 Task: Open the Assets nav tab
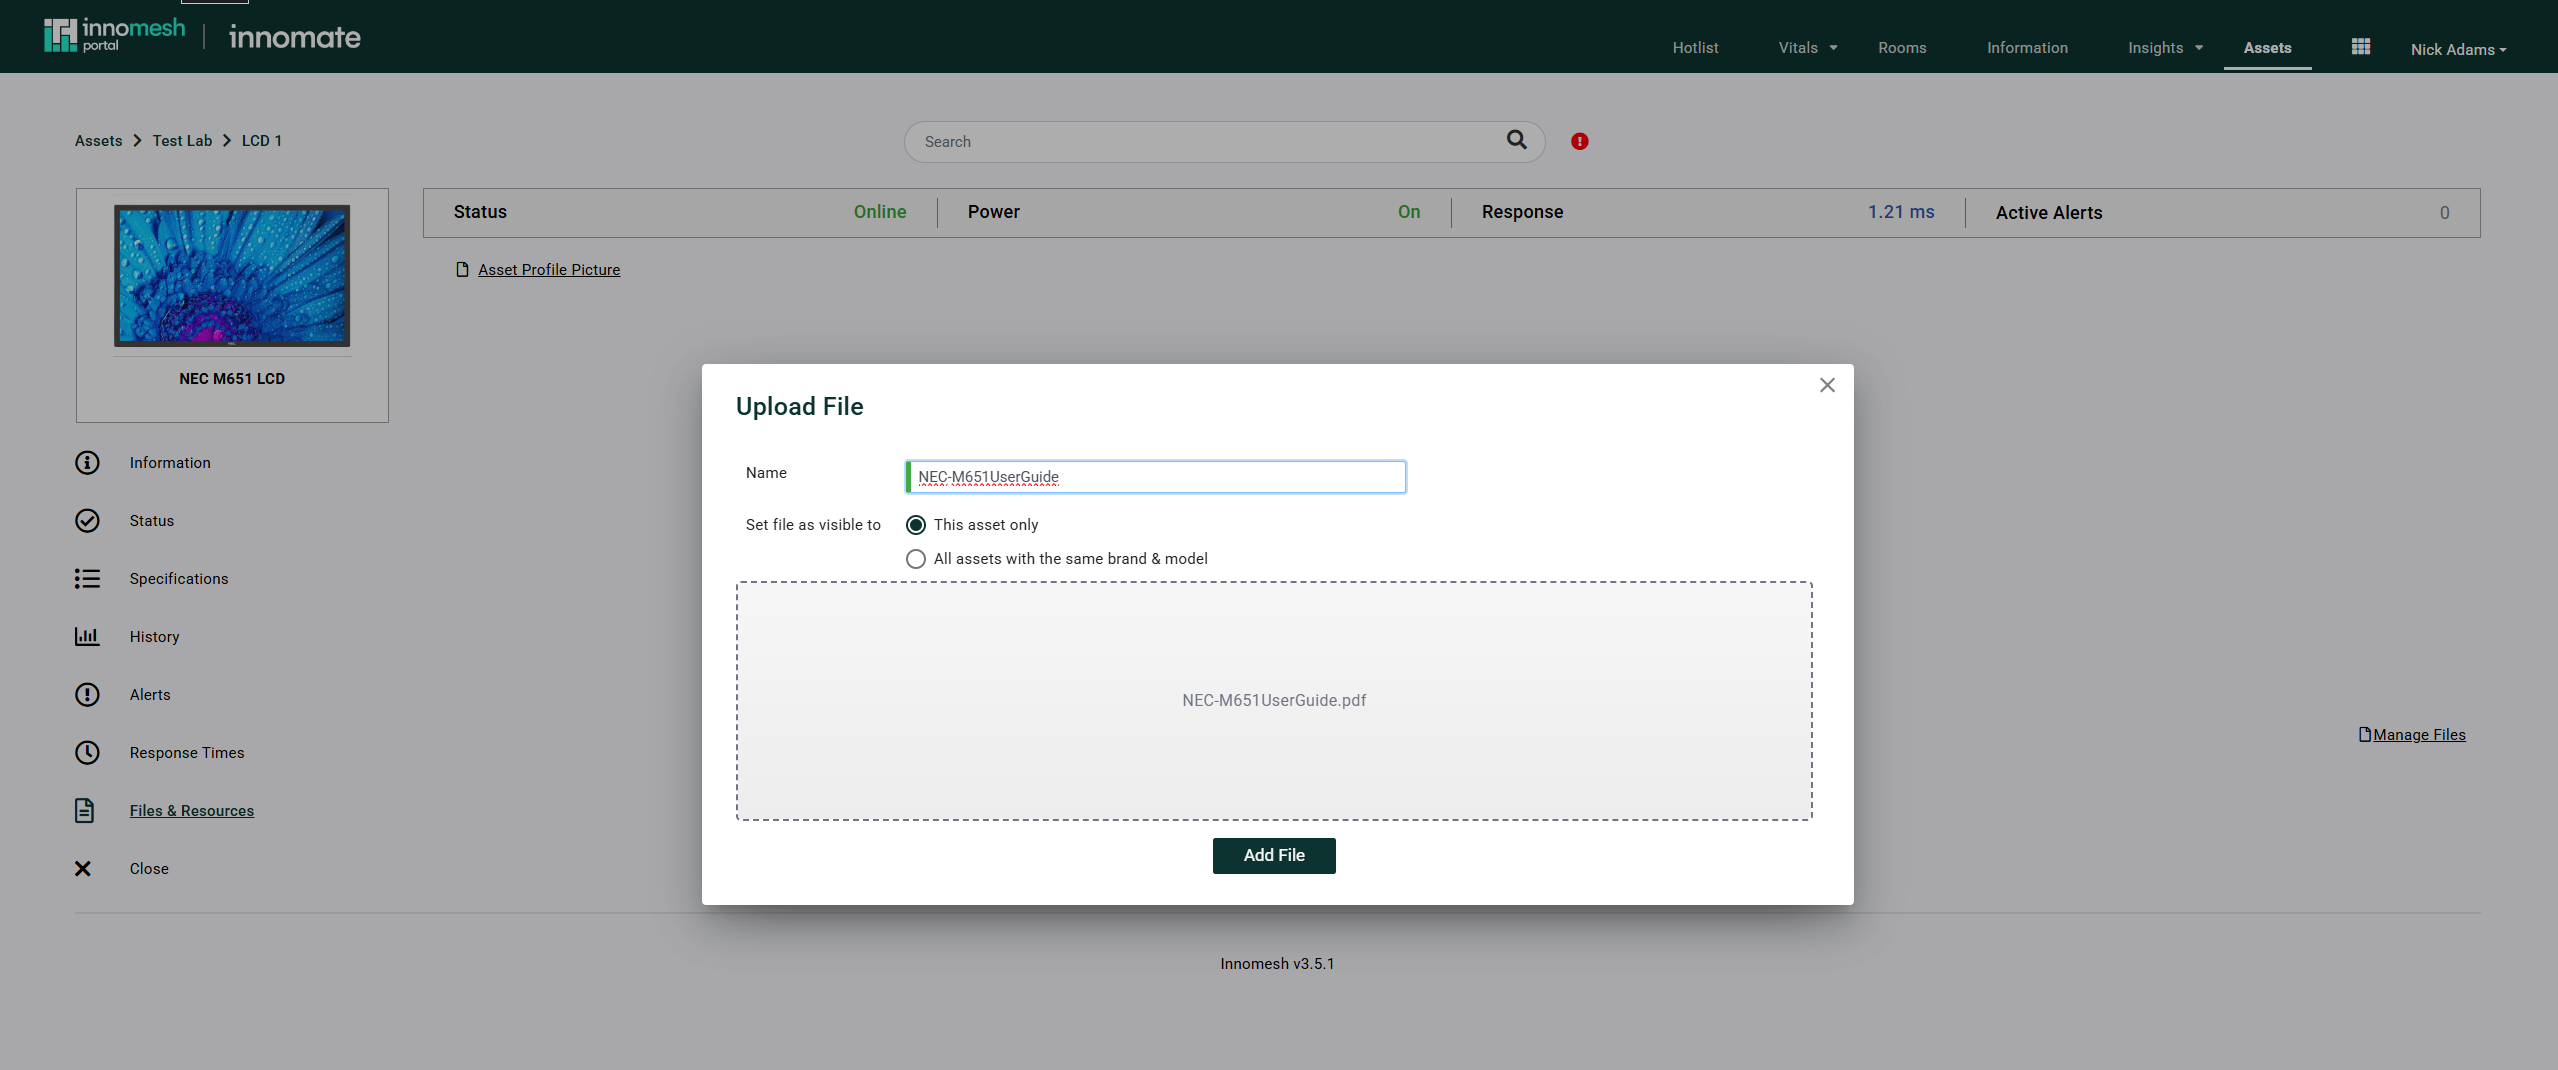tap(2267, 47)
